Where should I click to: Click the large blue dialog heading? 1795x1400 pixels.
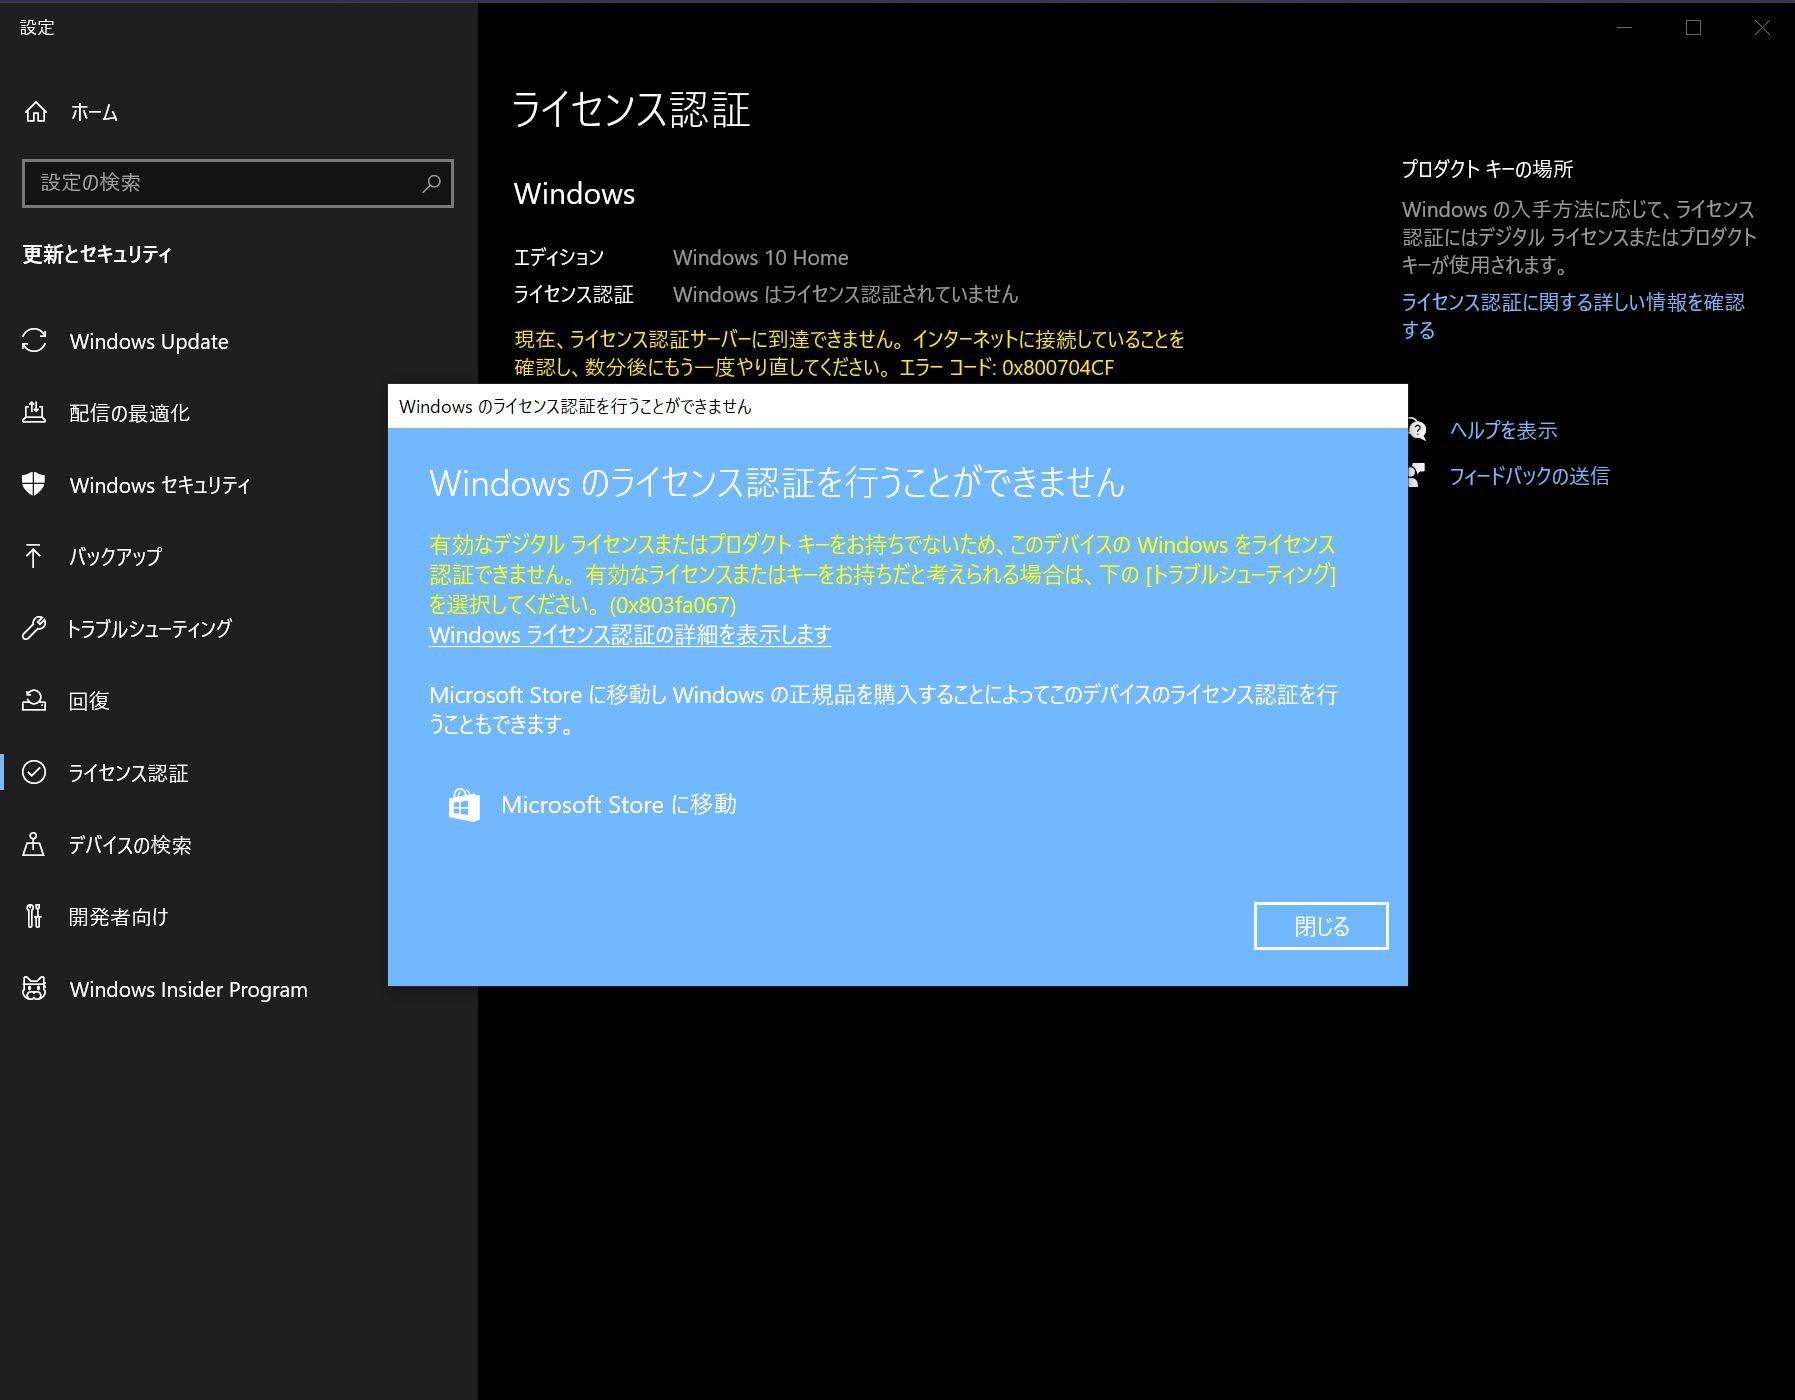click(x=777, y=483)
